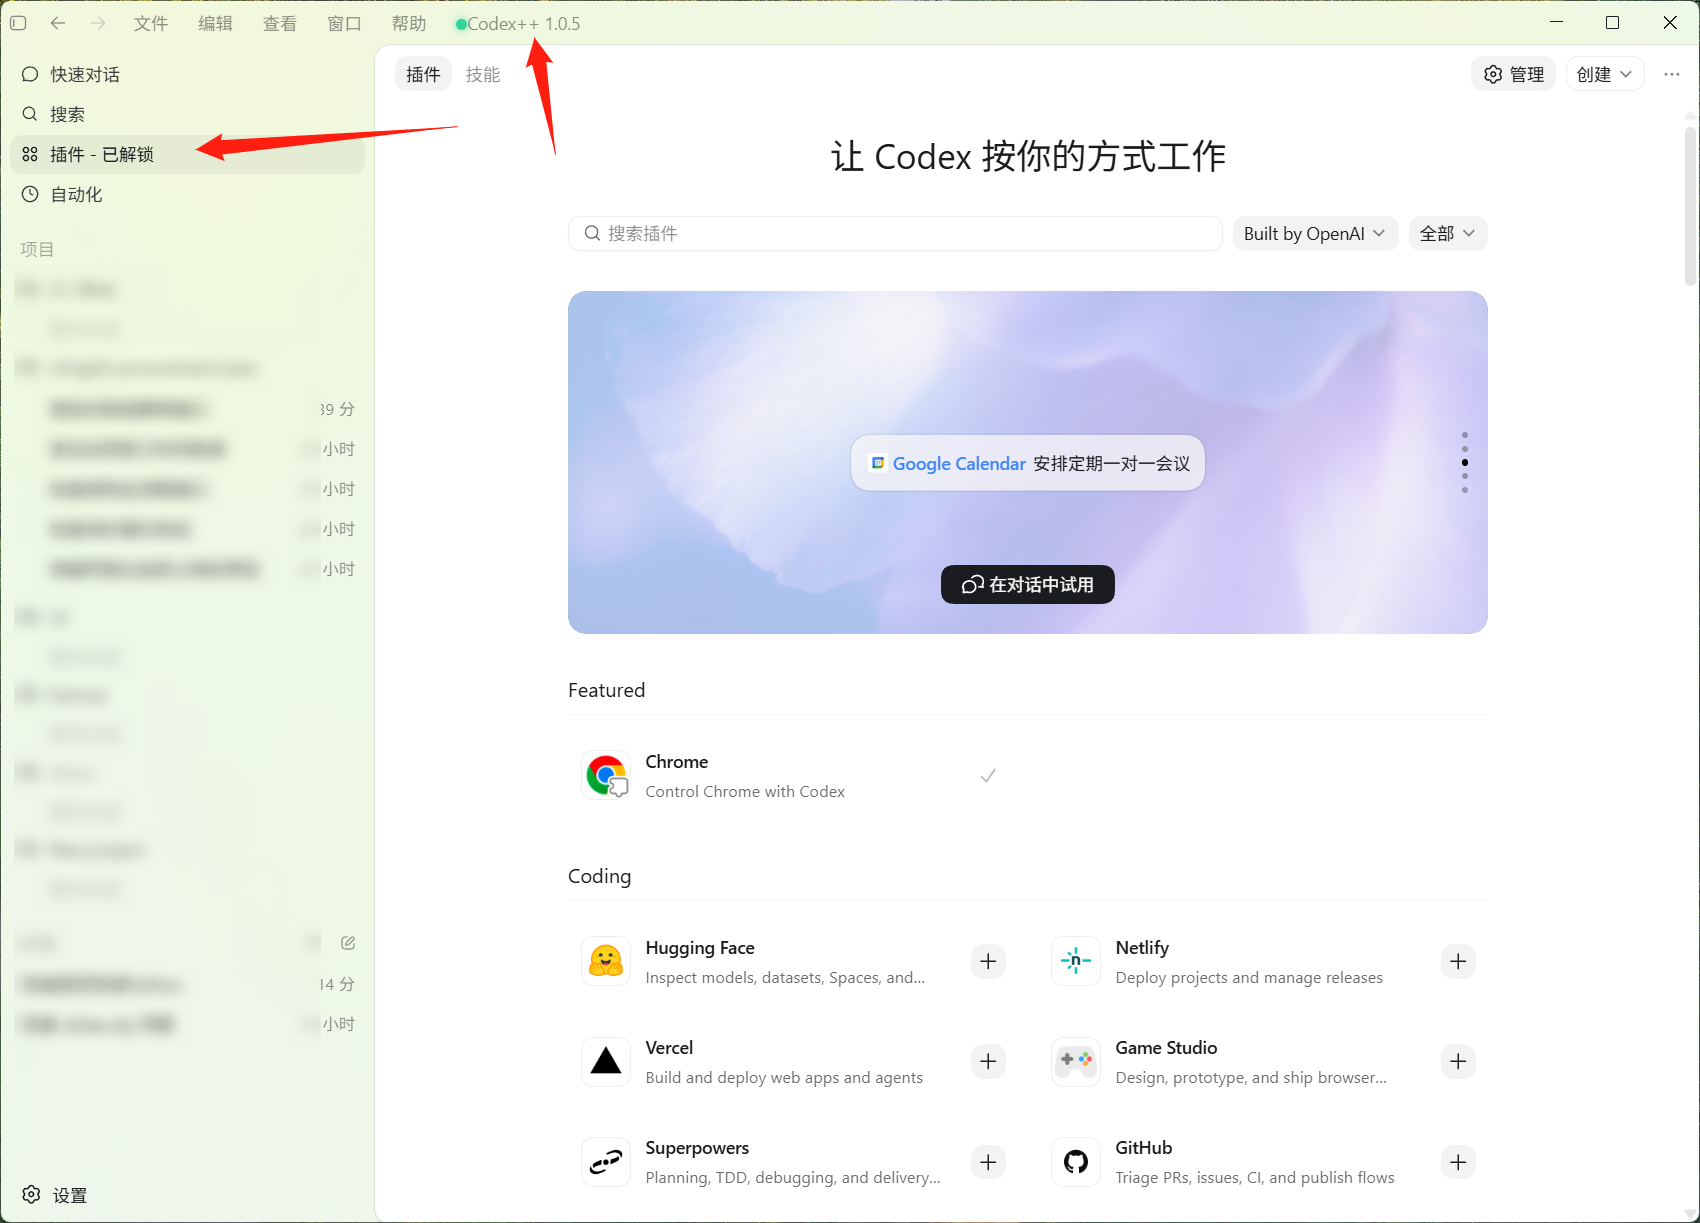This screenshot has height=1223, width=1700.
Task: Open the Superpowers plugin icon
Action: pyautogui.click(x=606, y=1162)
